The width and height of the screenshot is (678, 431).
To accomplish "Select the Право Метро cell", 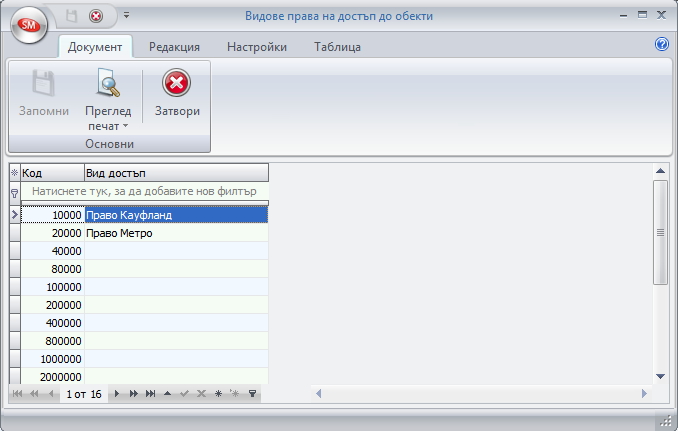I will [176, 233].
